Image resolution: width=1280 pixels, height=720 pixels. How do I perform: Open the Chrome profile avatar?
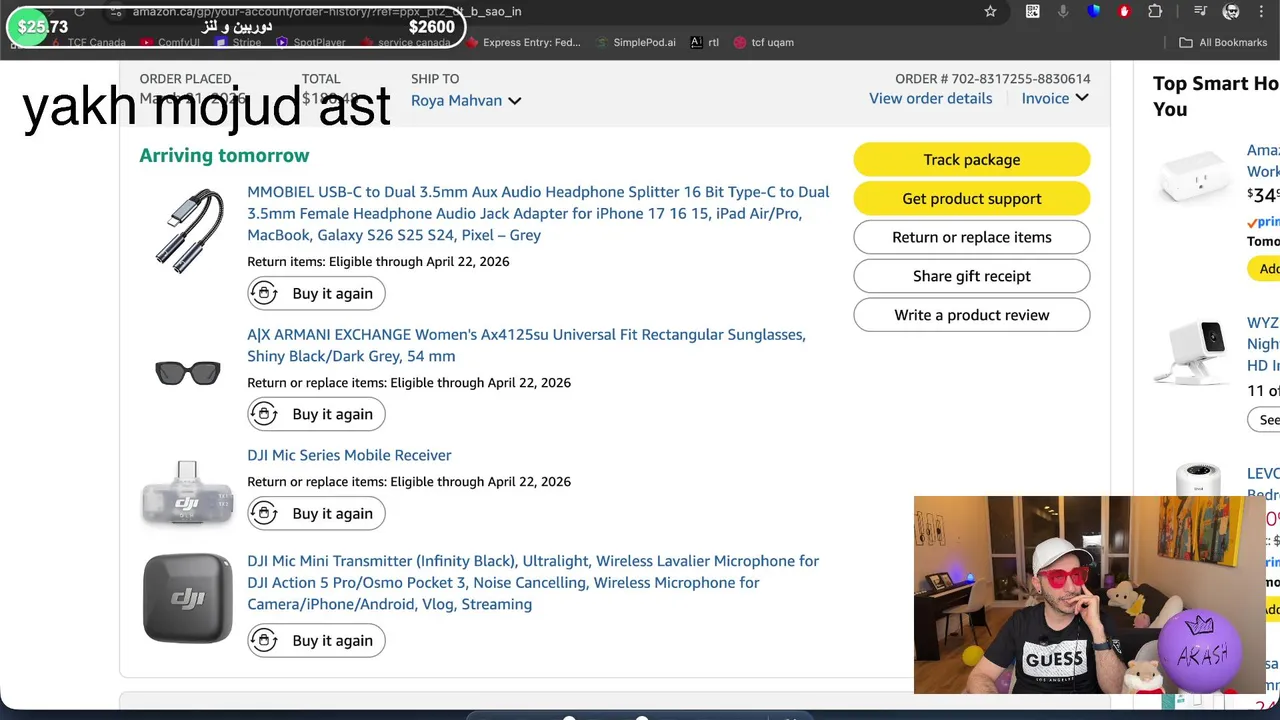click(1232, 11)
